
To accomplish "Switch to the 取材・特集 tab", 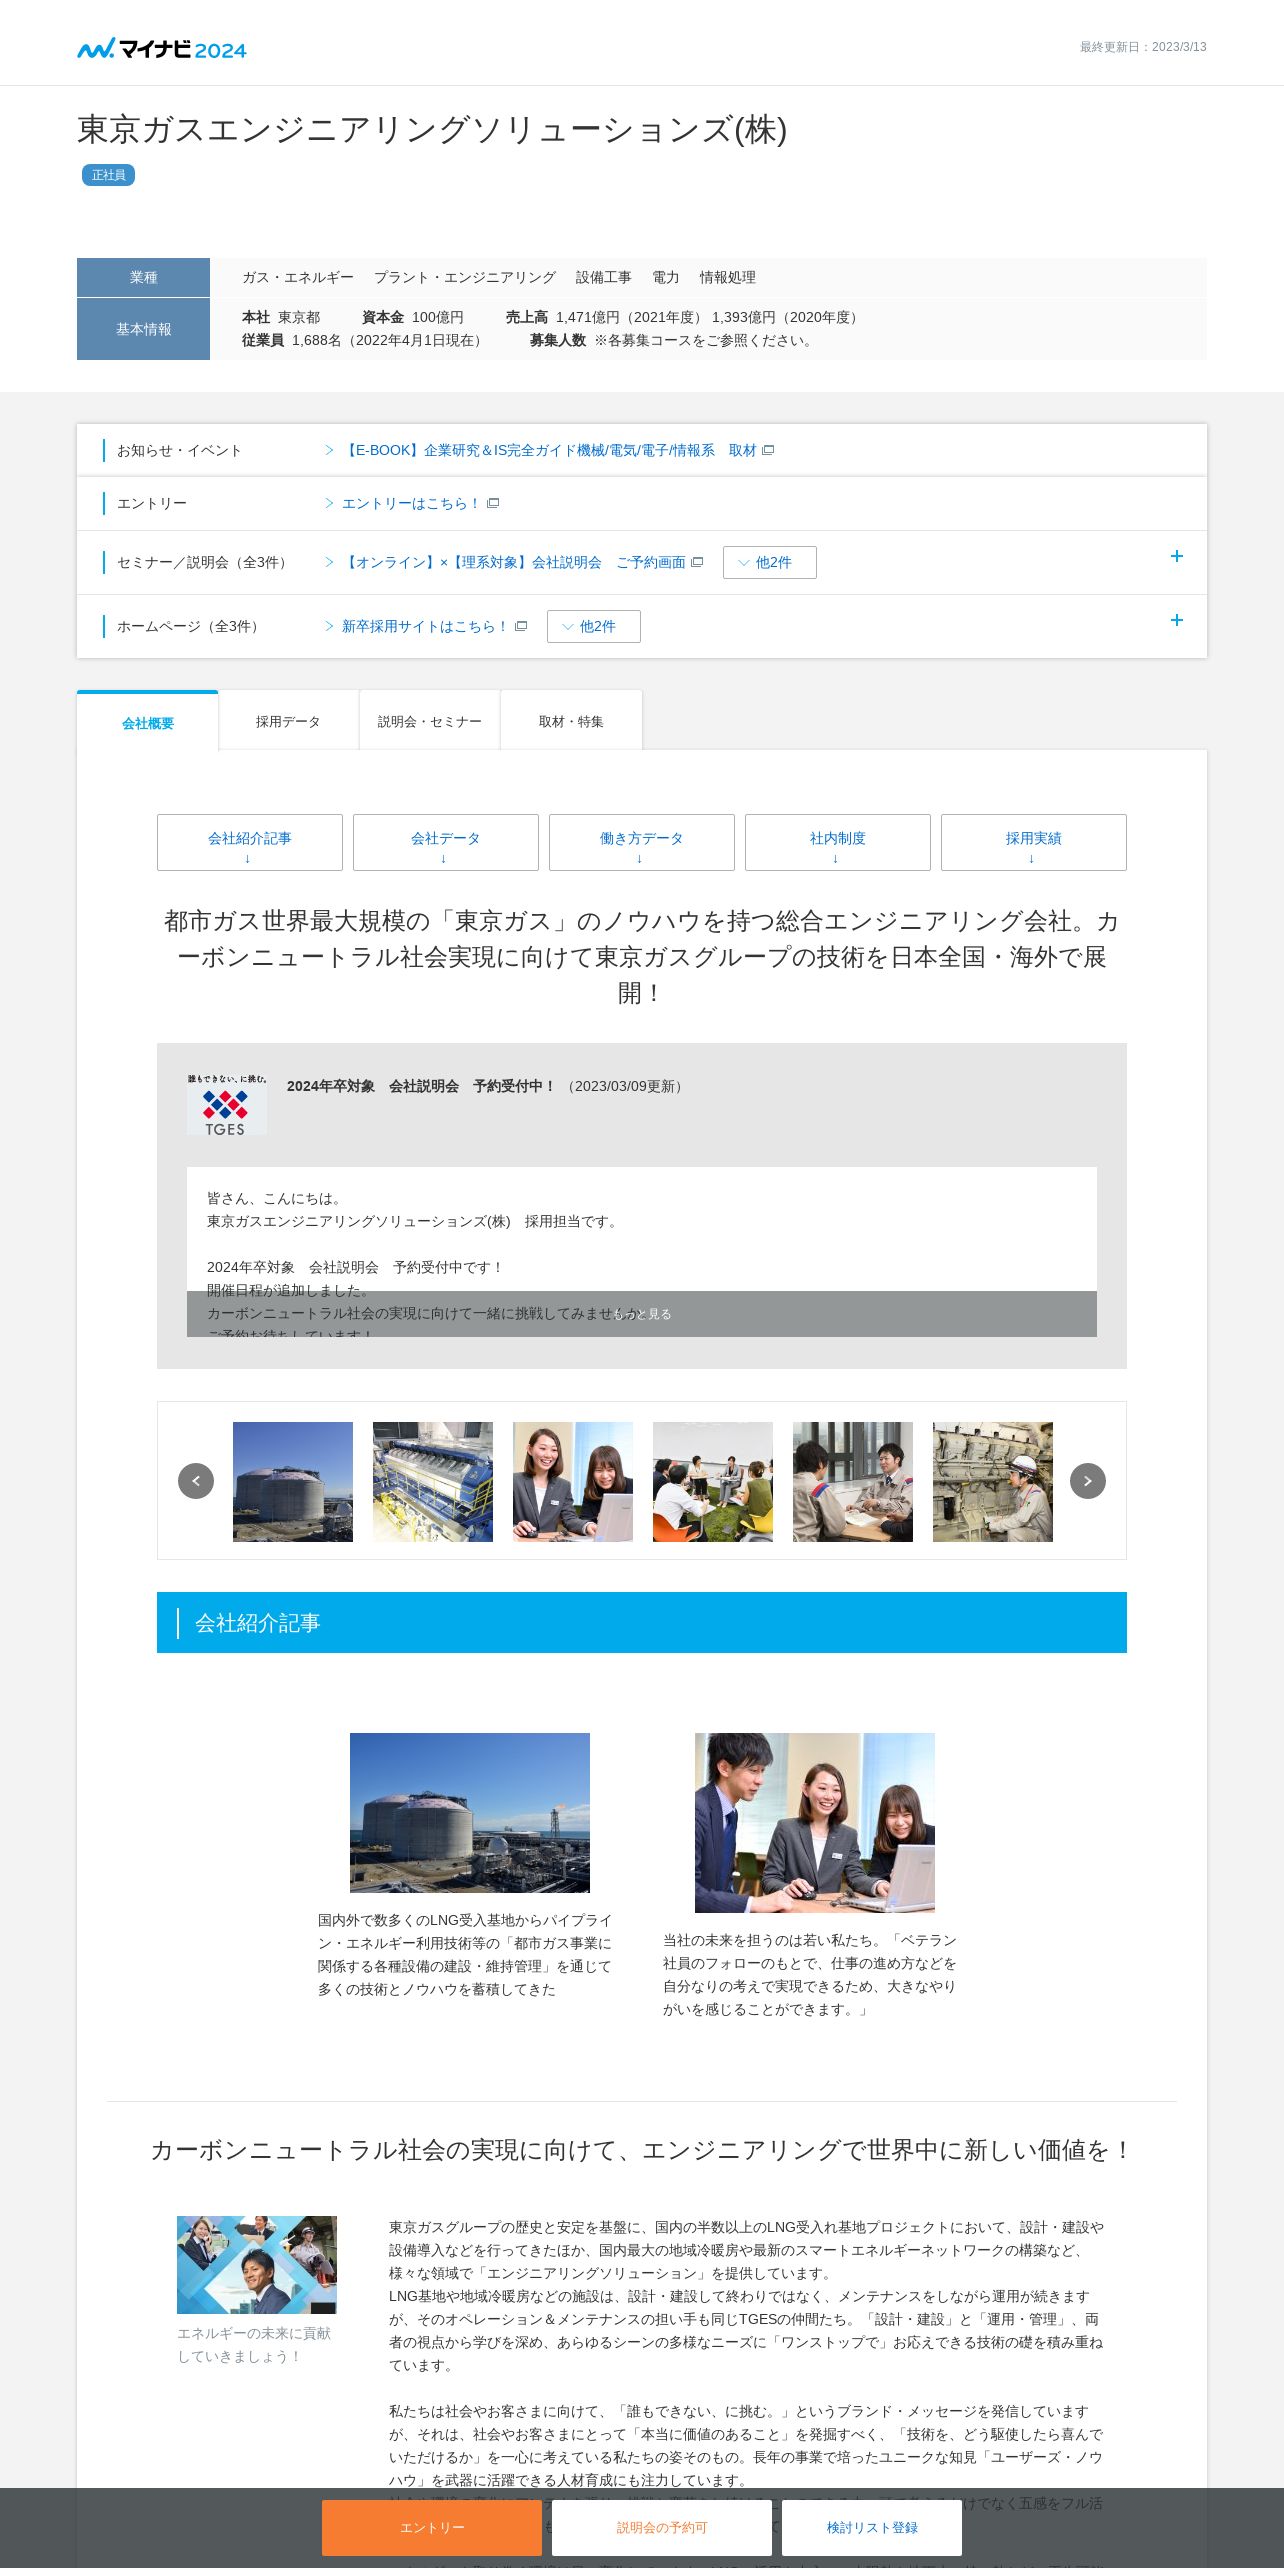I will (x=571, y=721).
